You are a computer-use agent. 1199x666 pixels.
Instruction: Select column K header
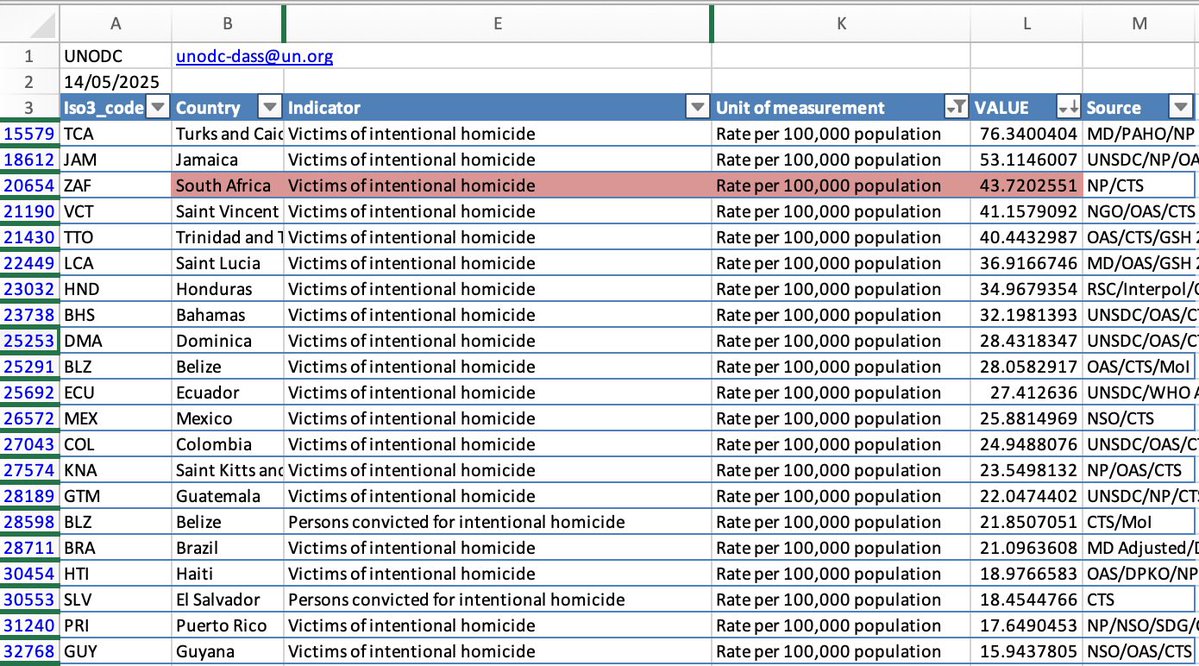click(841, 24)
